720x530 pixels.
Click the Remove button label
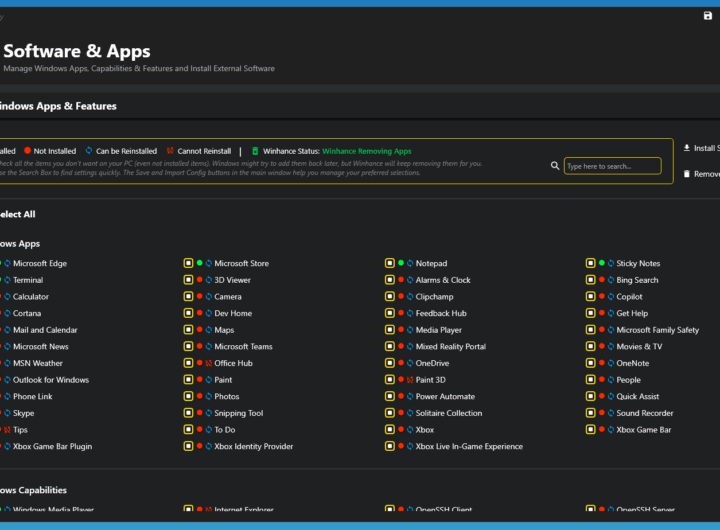pos(707,174)
